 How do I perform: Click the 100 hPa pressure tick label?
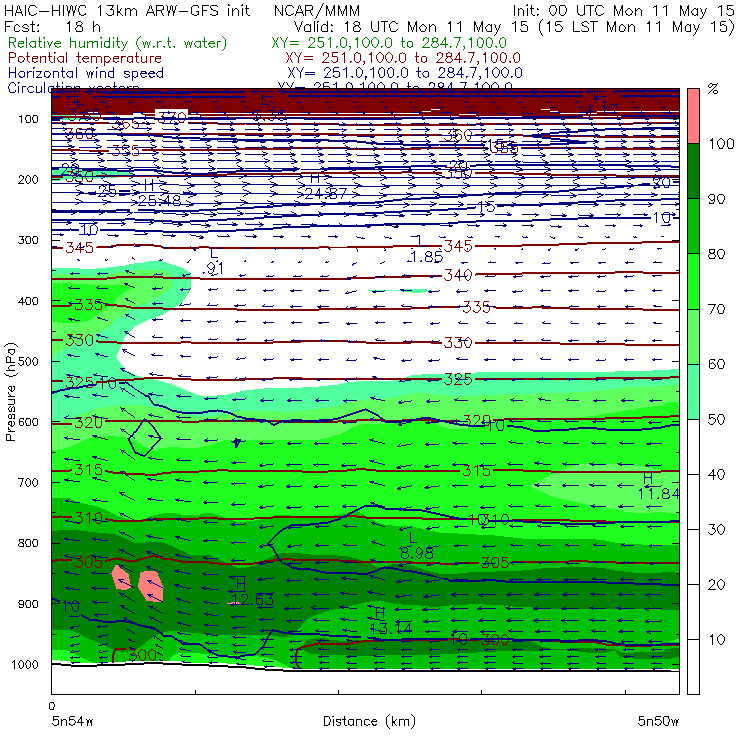[28, 119]
